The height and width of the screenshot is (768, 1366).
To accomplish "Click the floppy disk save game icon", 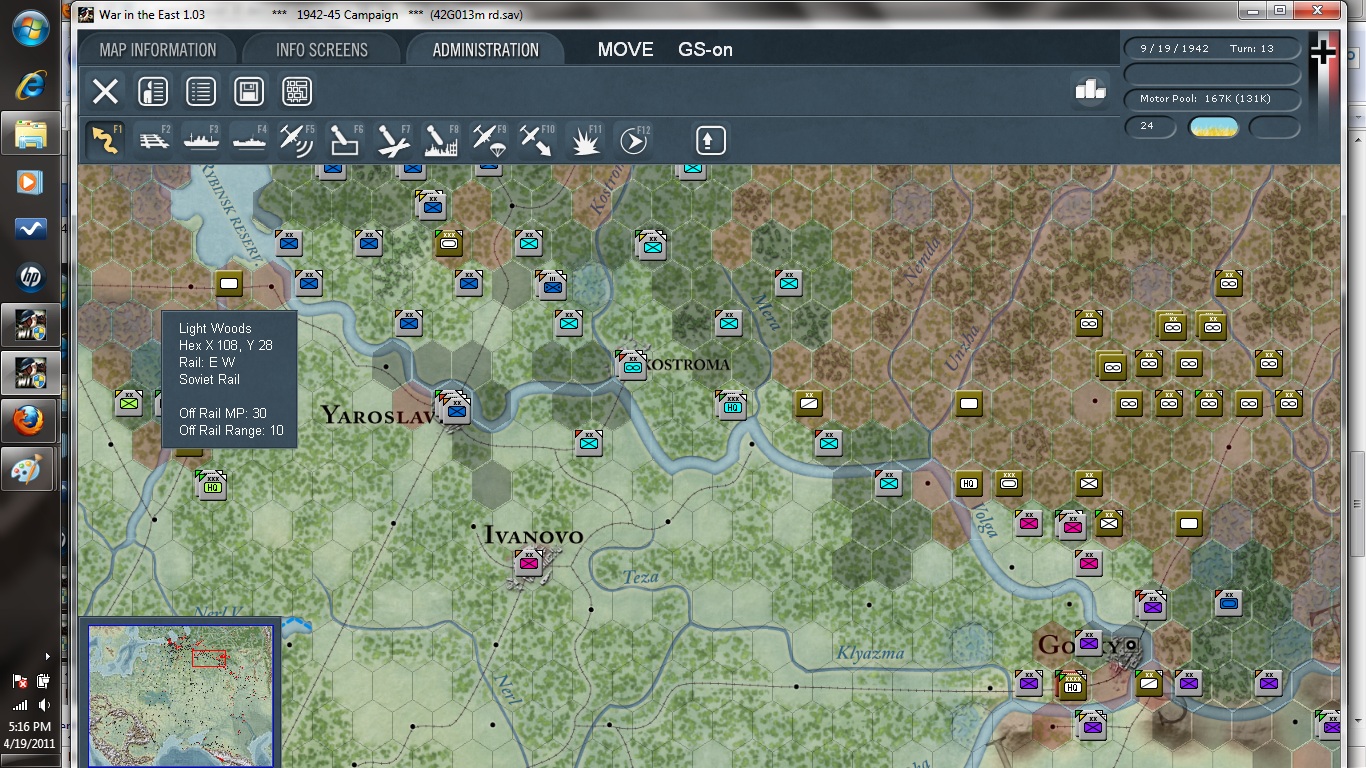I will tap(249, 92).
